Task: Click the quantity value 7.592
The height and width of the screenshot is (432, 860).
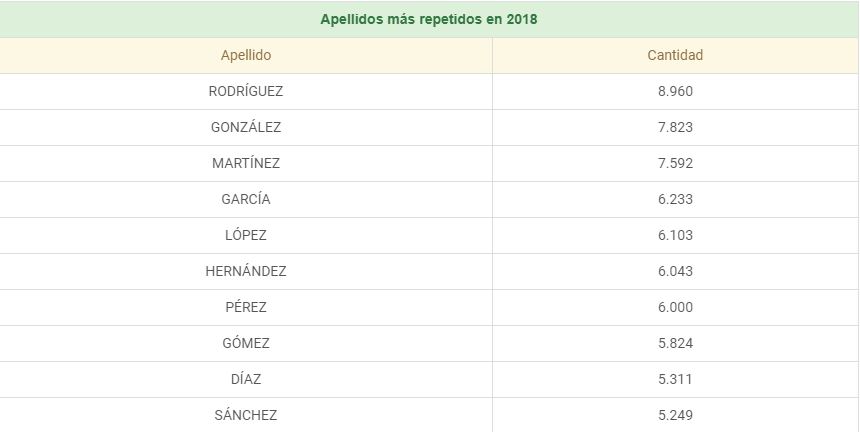Action: point(676,163)
